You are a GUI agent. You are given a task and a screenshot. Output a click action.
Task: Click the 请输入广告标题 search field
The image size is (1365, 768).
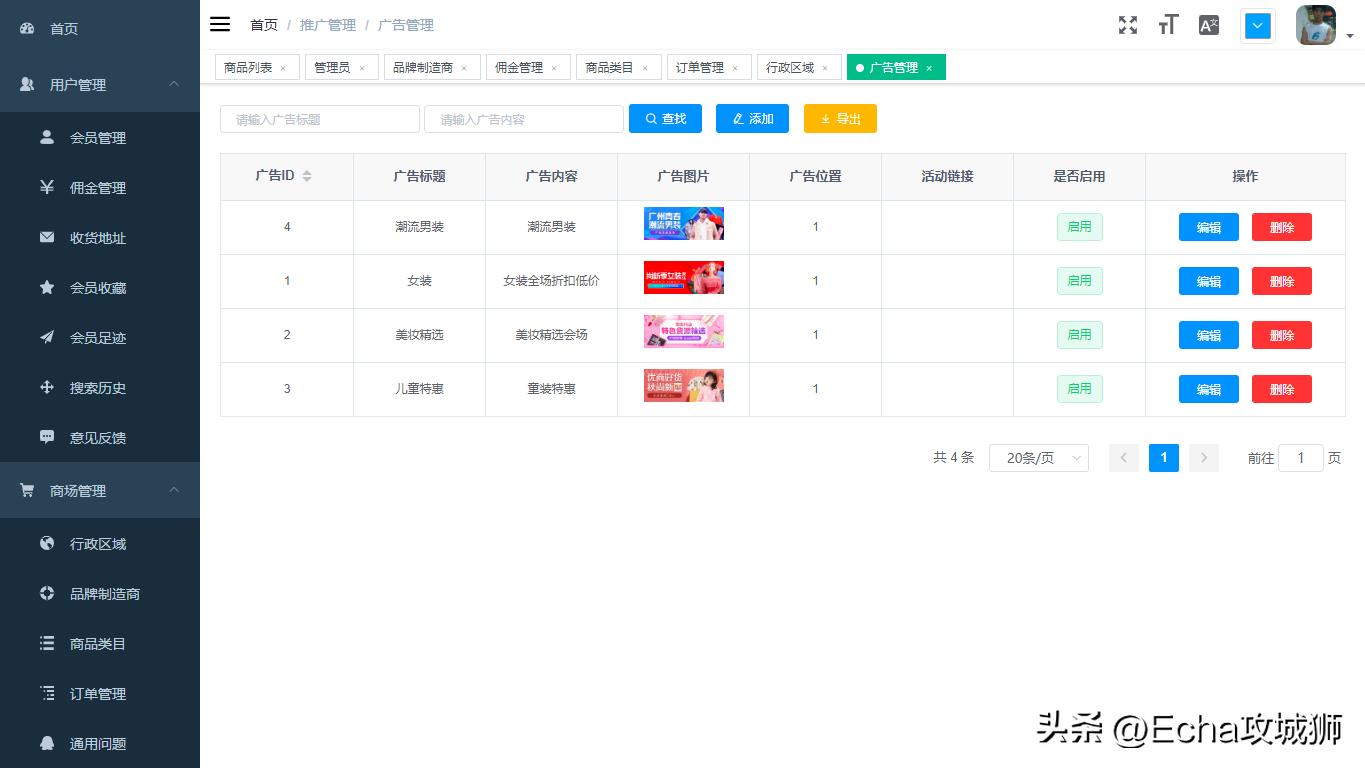click(319, 118)
